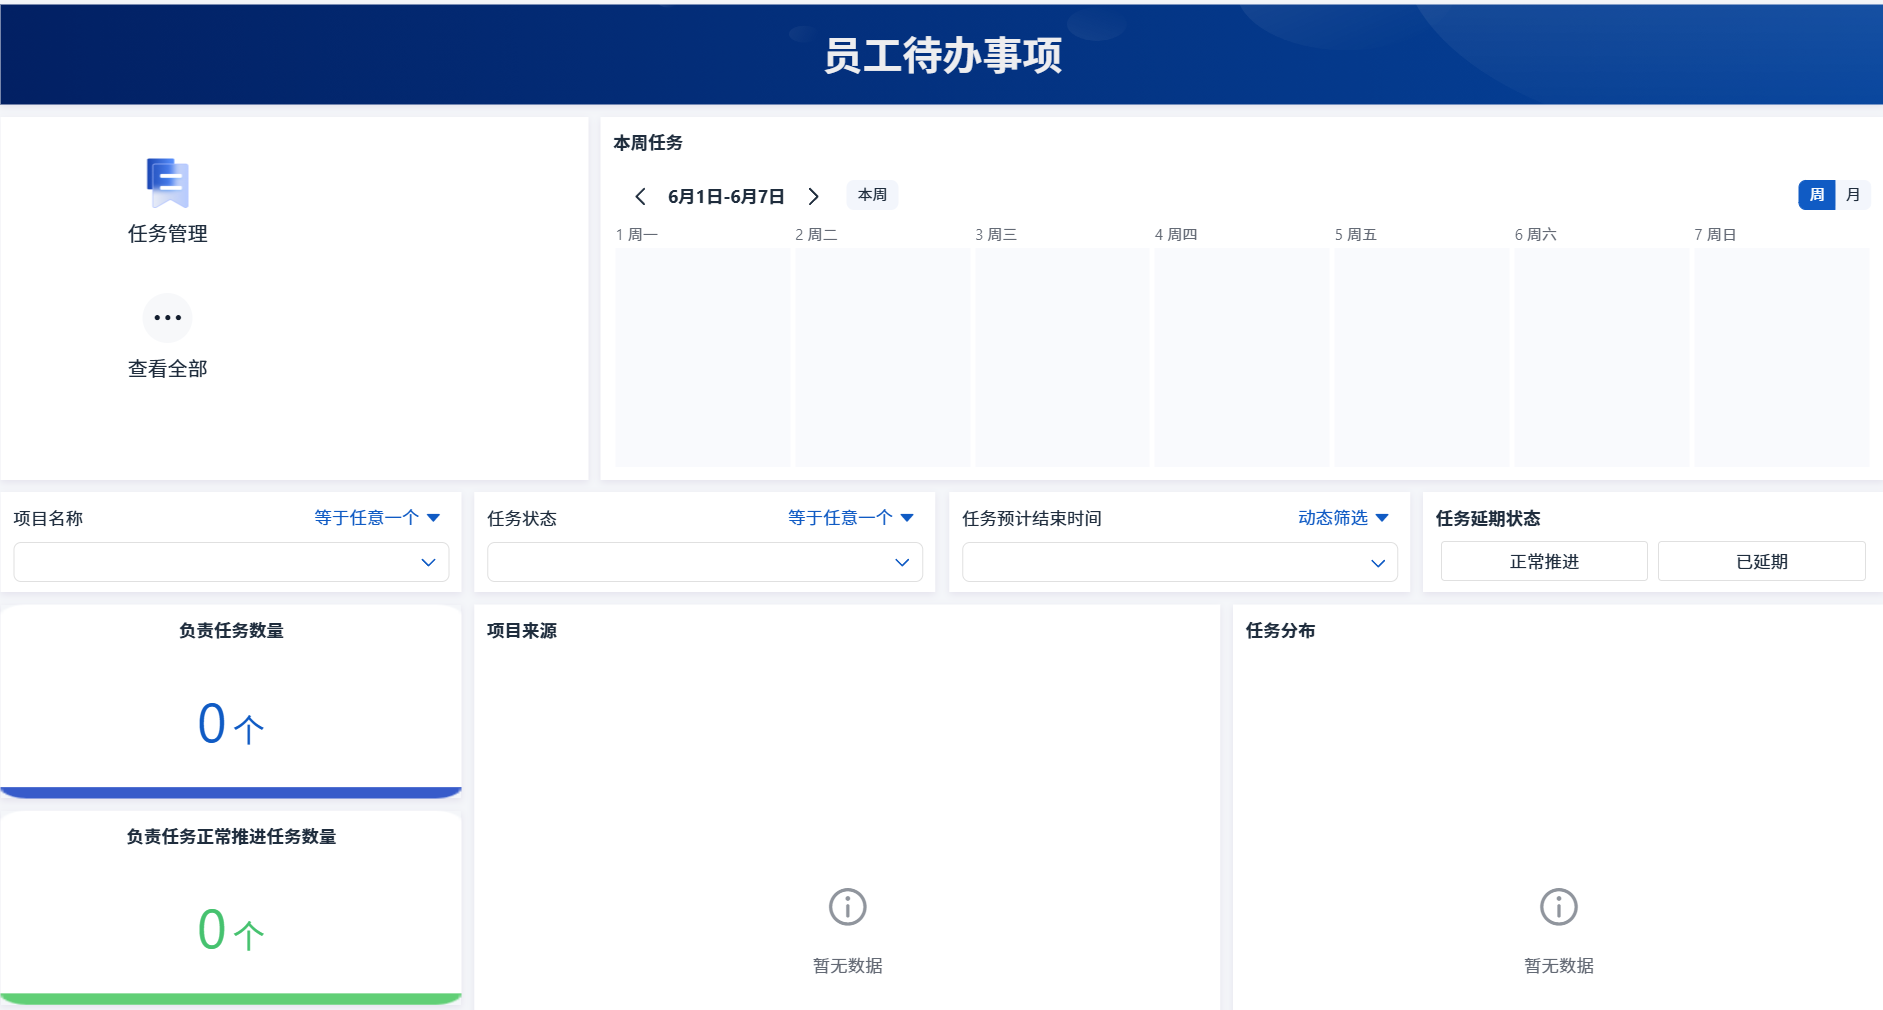Click the 任务预计结束时间 filter label
Image resolution: width=1883 pixels, height=1010 pixels.
(1032, 519)
